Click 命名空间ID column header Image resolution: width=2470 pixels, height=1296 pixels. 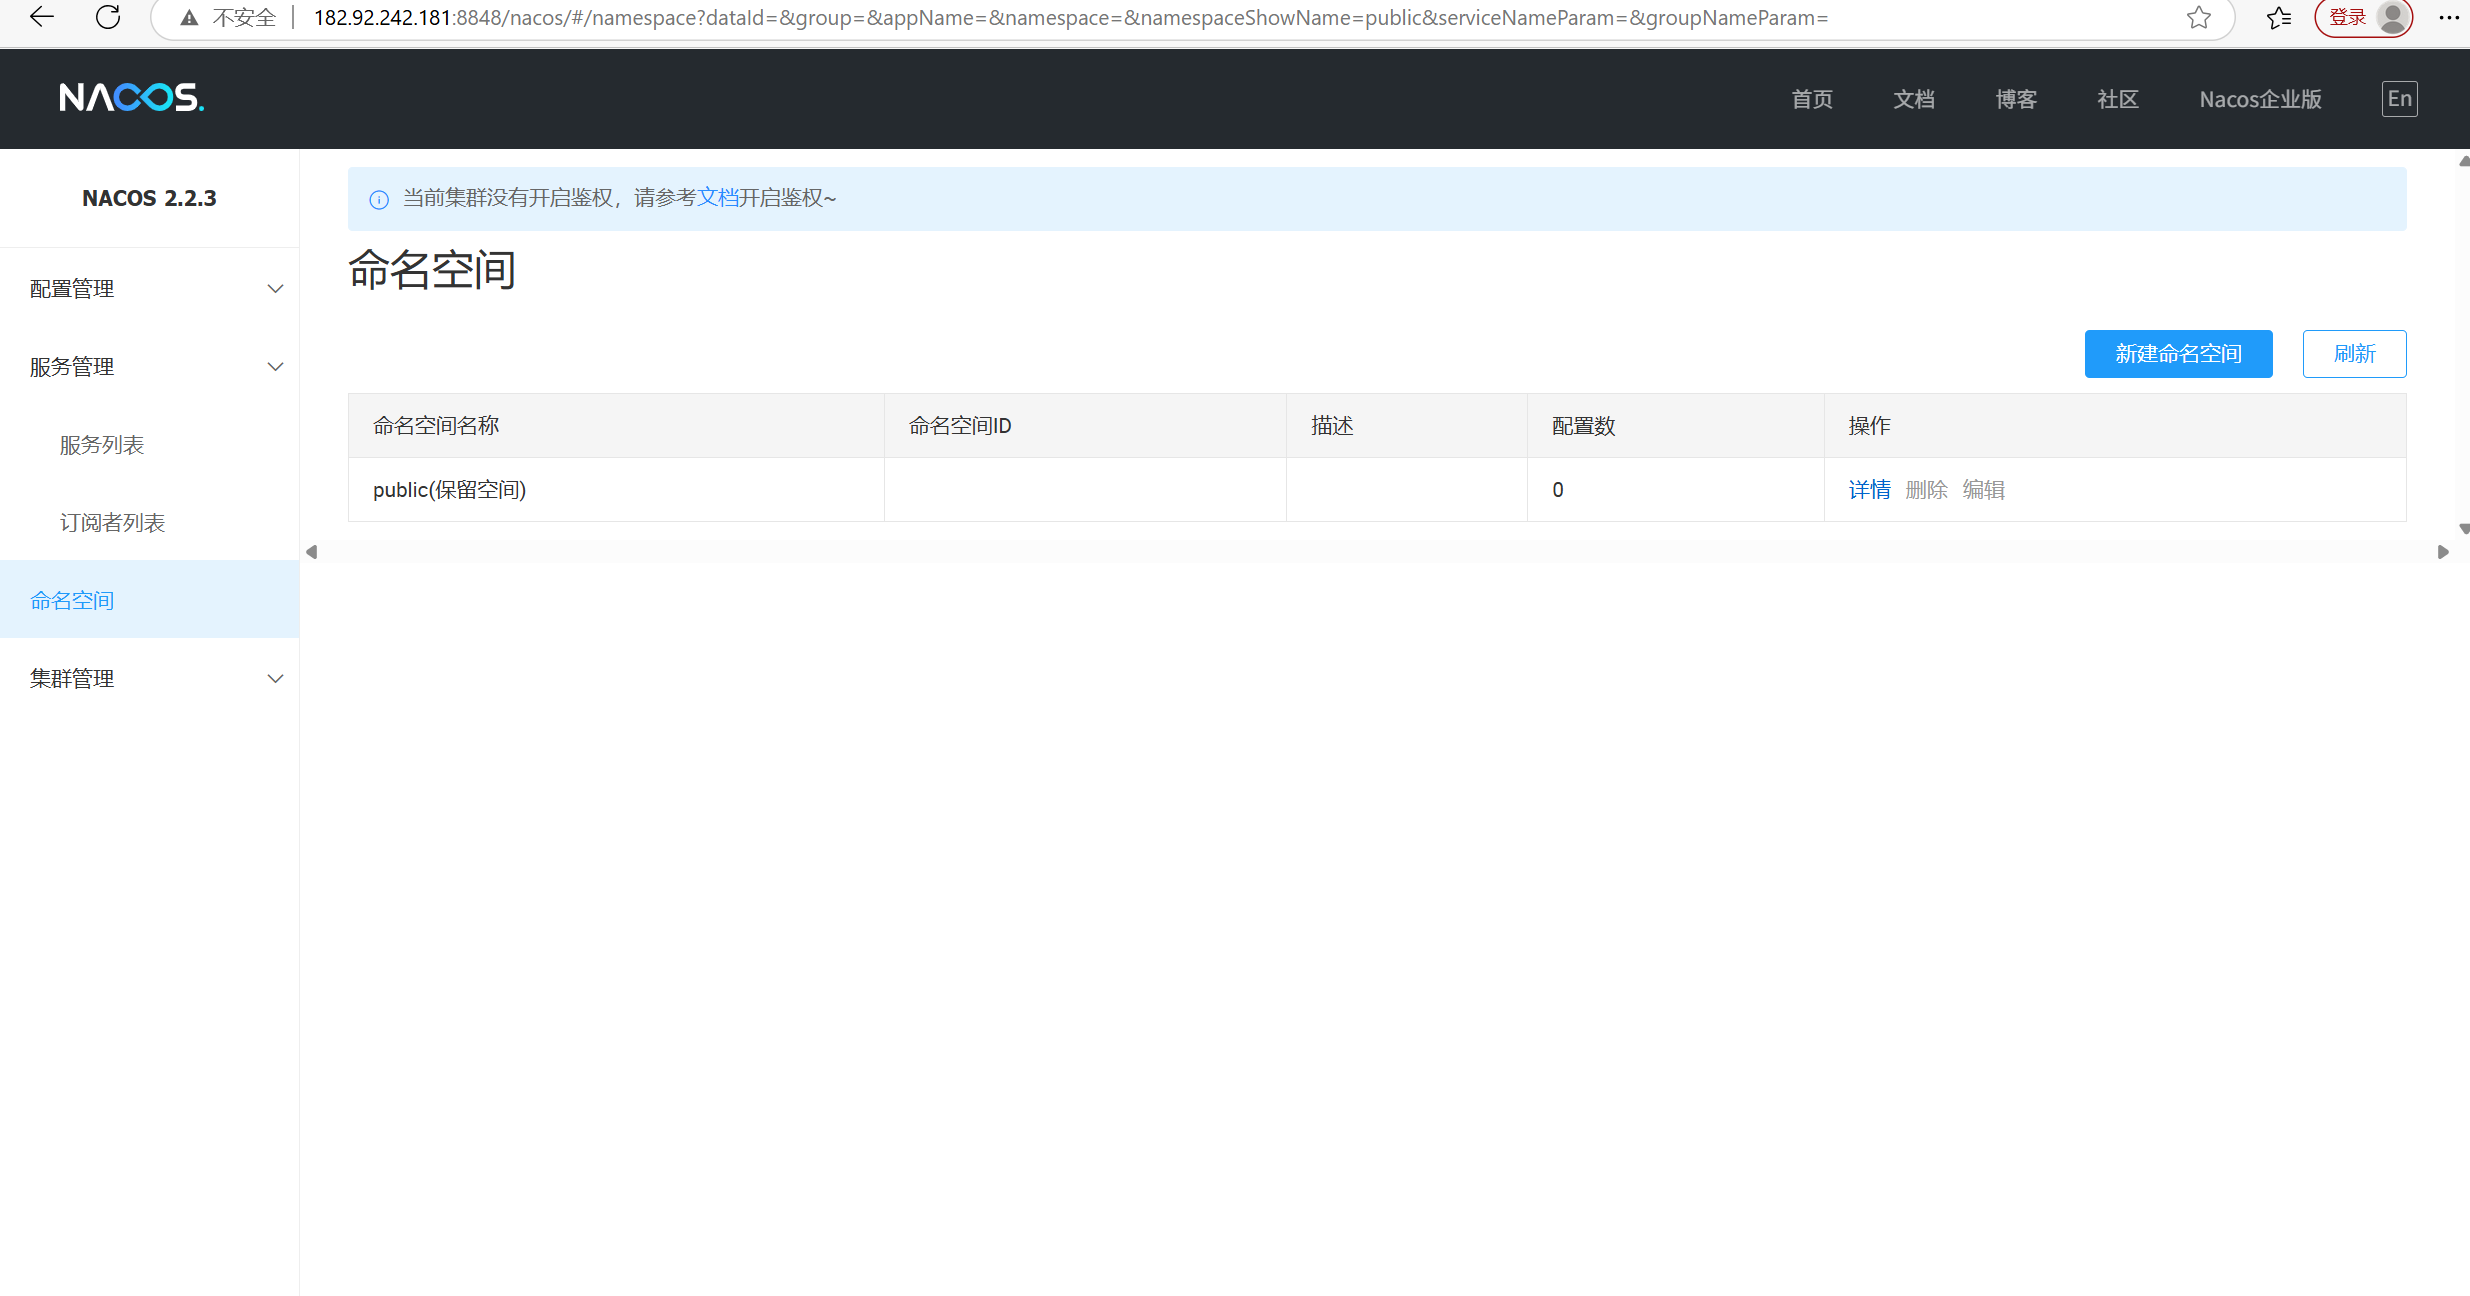(1085, 426)
